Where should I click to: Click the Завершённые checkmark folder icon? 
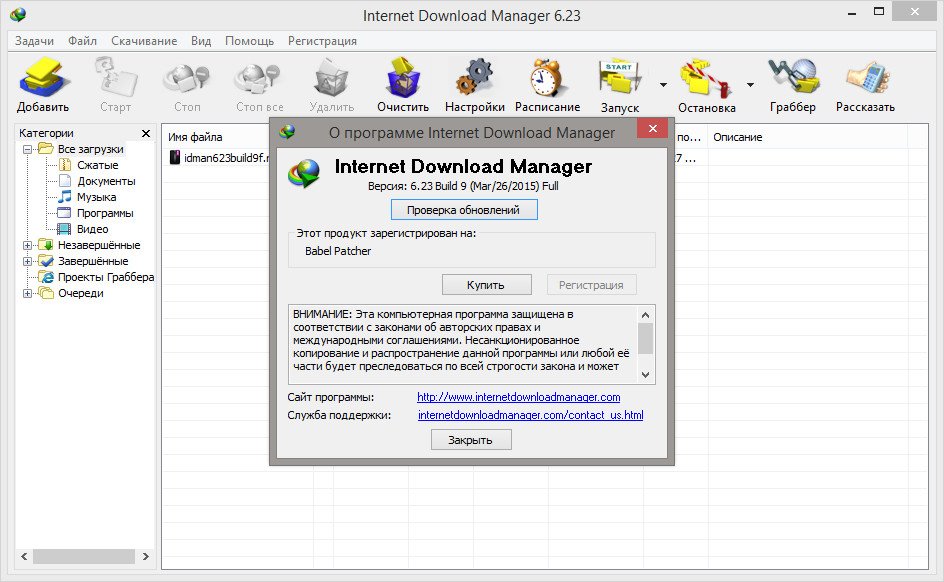(x=46, y=261)
